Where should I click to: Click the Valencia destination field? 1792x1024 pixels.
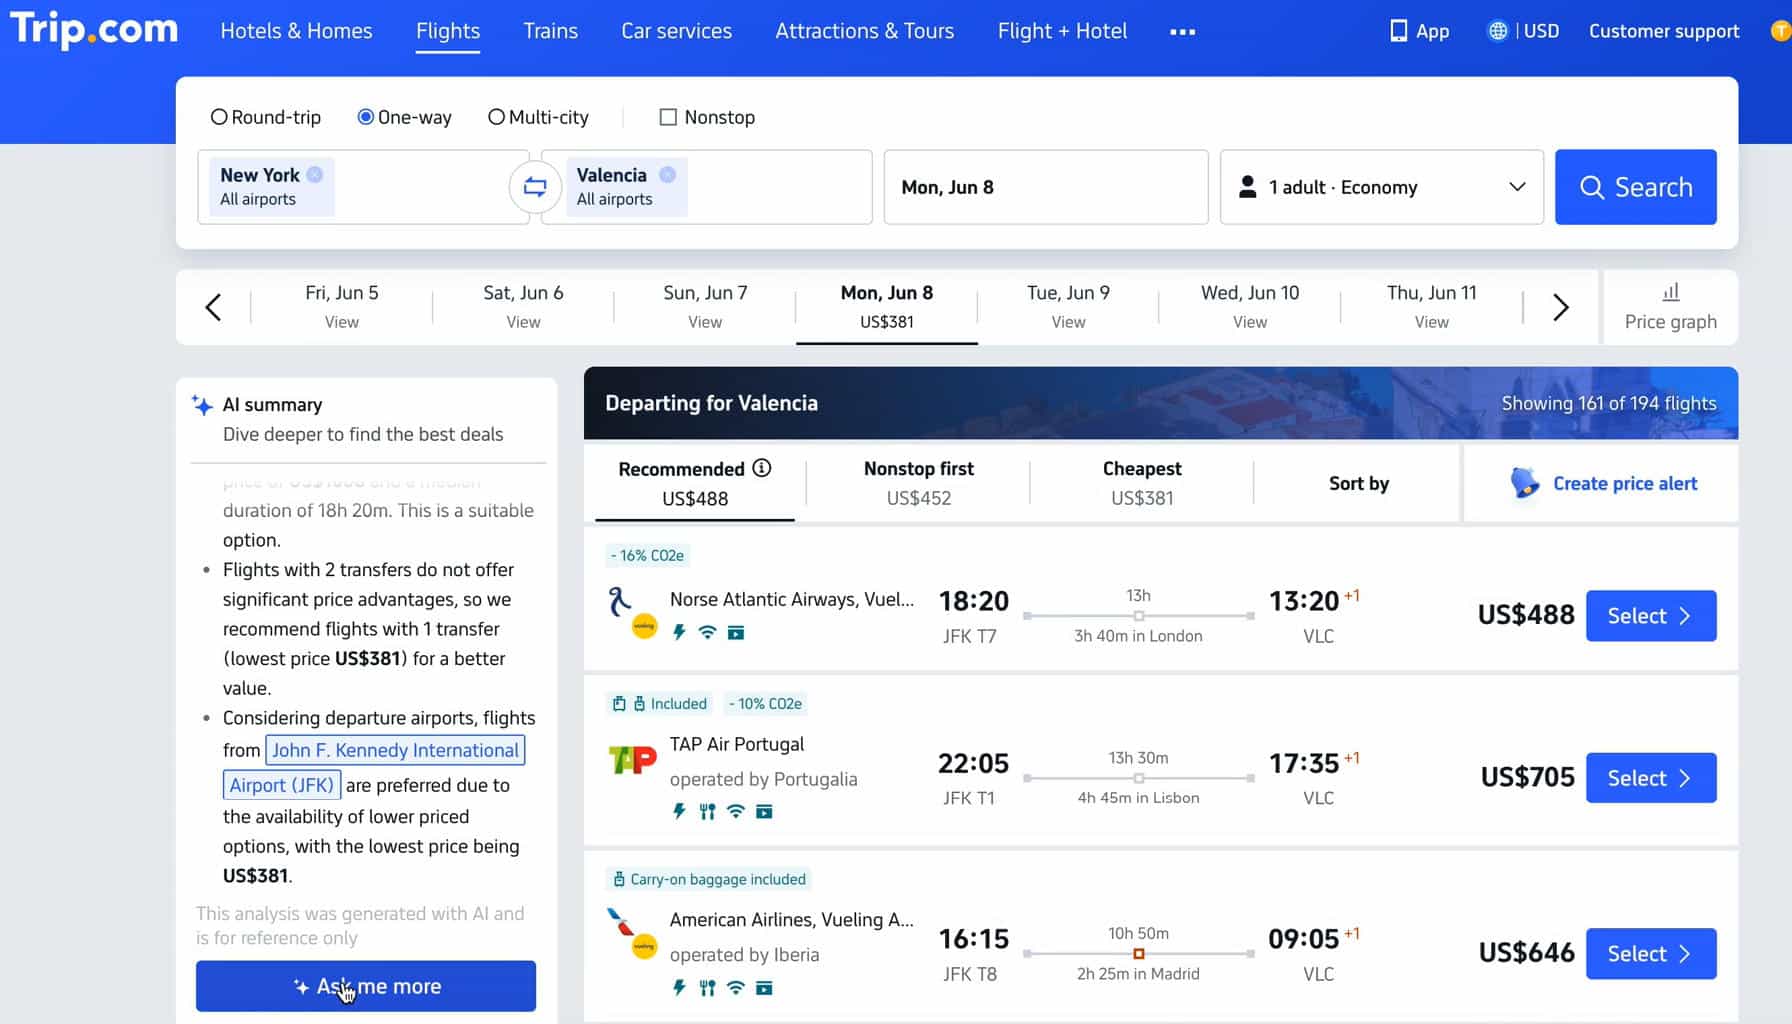(x=707, y=187)
